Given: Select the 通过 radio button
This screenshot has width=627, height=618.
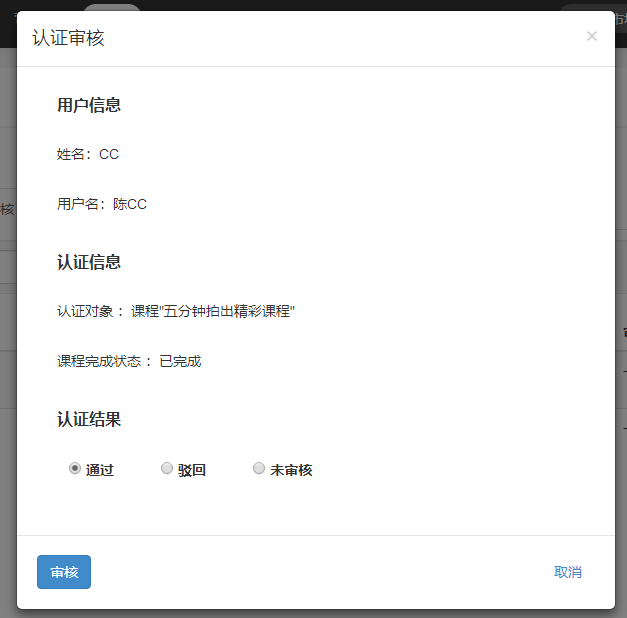Looking at the screenshot, I should click(x=75, y=468).
